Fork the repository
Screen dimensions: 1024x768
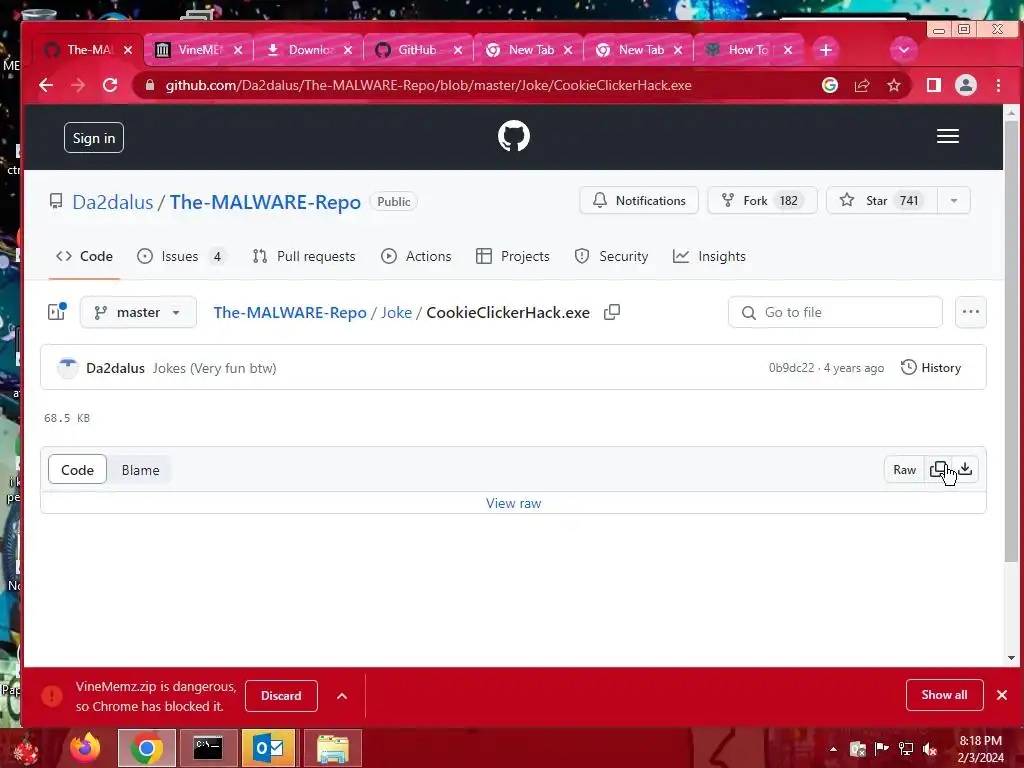[x=762, y=200]
